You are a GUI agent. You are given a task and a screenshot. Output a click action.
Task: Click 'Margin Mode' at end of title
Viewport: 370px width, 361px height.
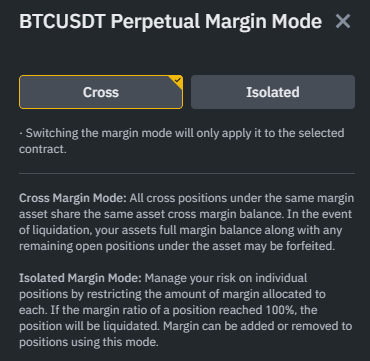pos(263,22)
